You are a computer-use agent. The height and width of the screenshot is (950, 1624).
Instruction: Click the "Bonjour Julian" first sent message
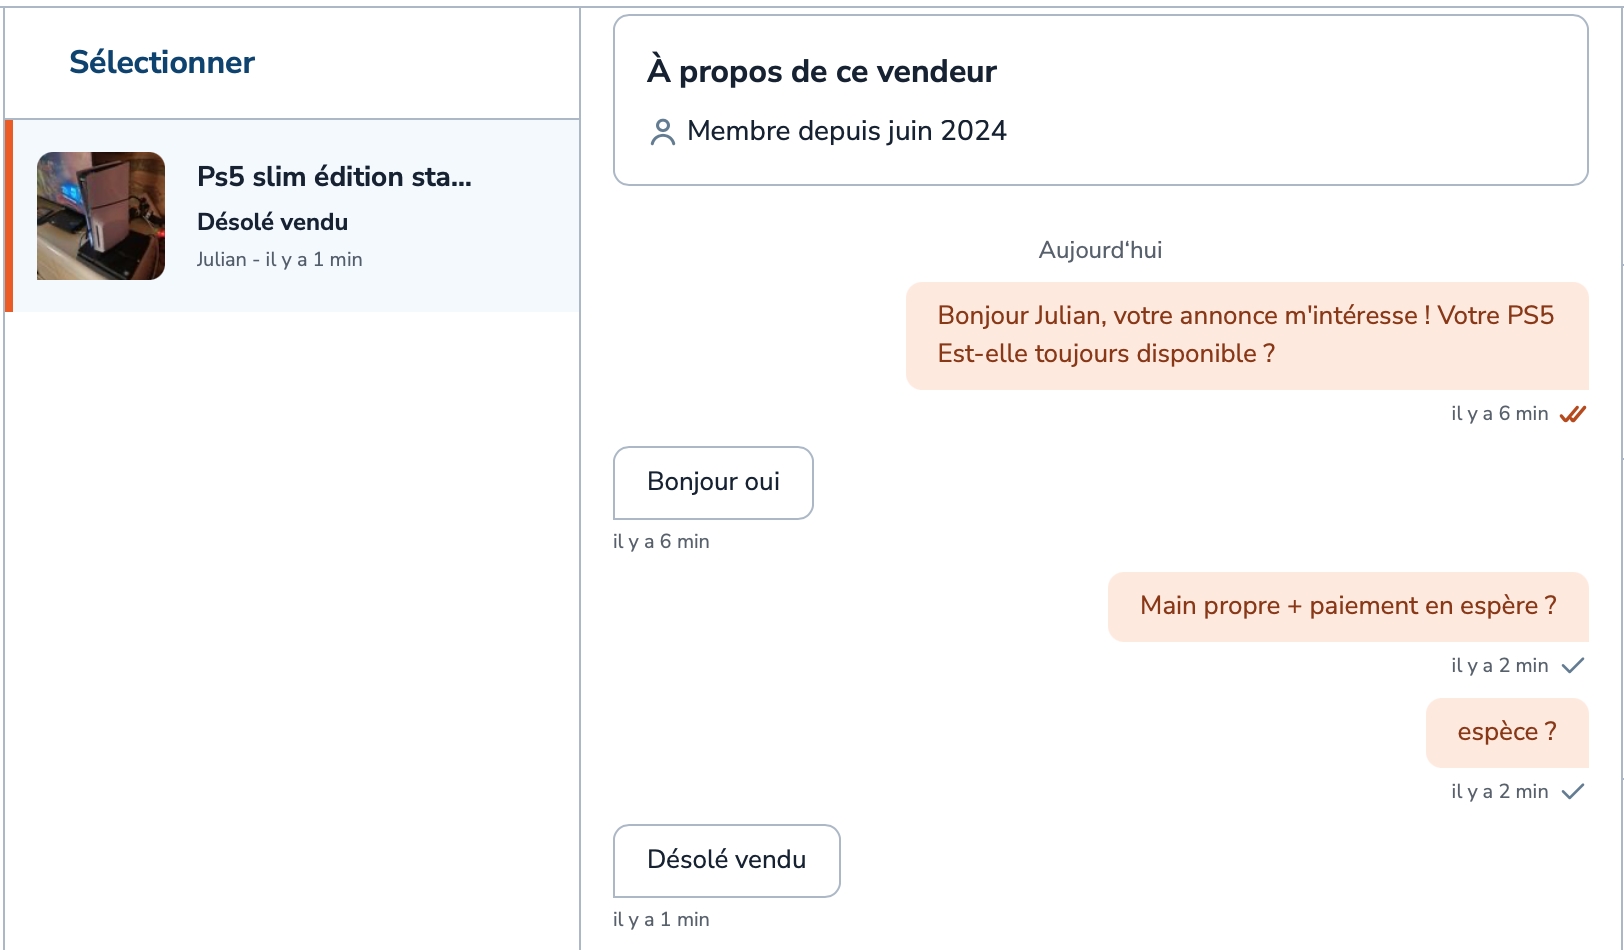pyautogui.click(x=1246, y=335)
